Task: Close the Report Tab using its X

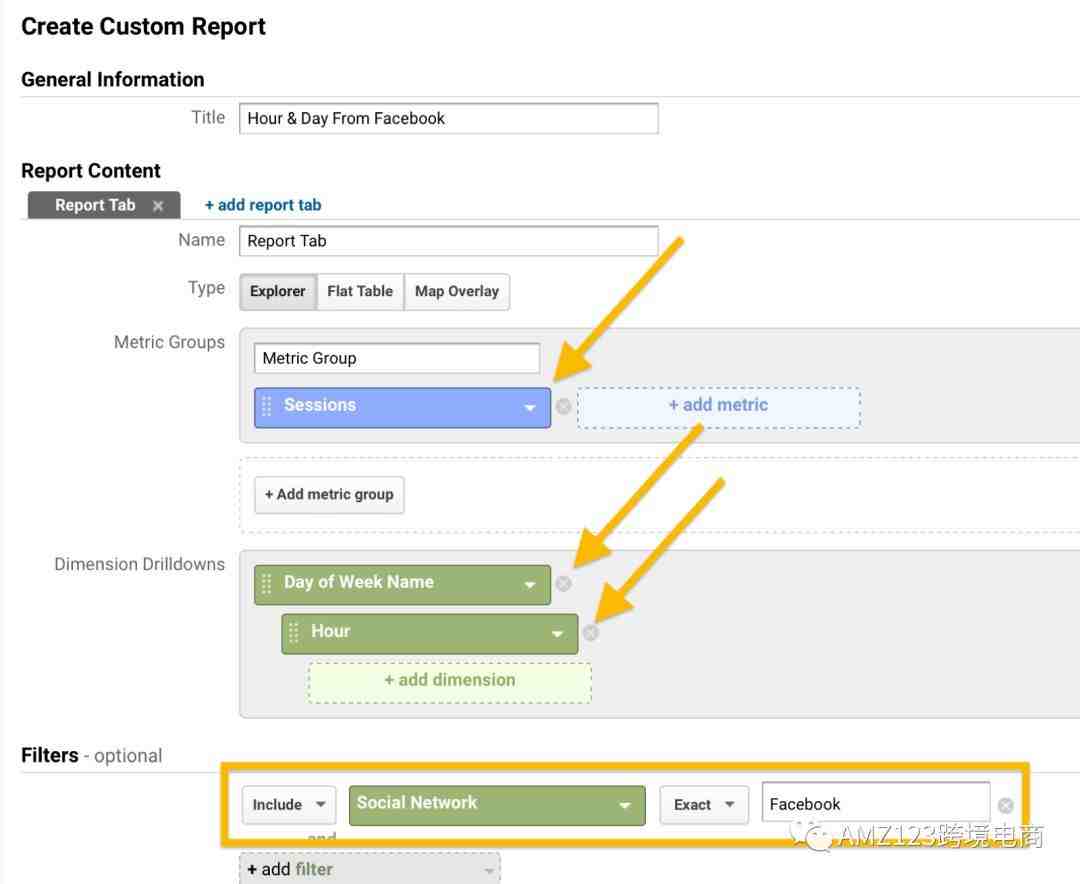Action: (158, 206)
